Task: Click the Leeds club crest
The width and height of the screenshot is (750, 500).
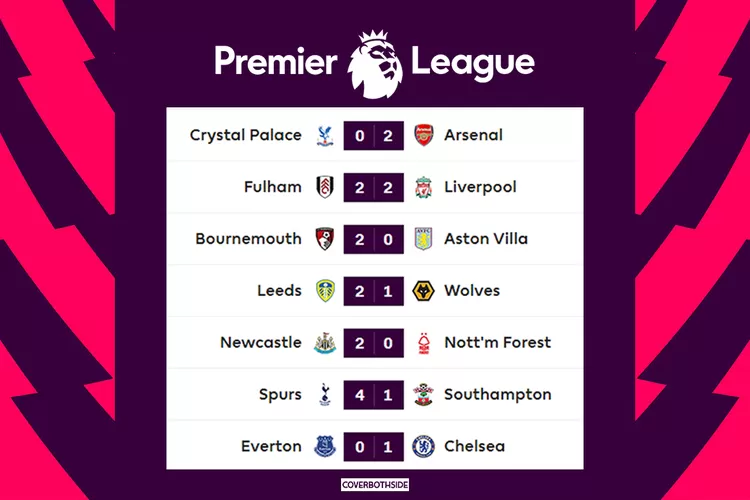Action: pyautogui.click(x=324, y=291)
